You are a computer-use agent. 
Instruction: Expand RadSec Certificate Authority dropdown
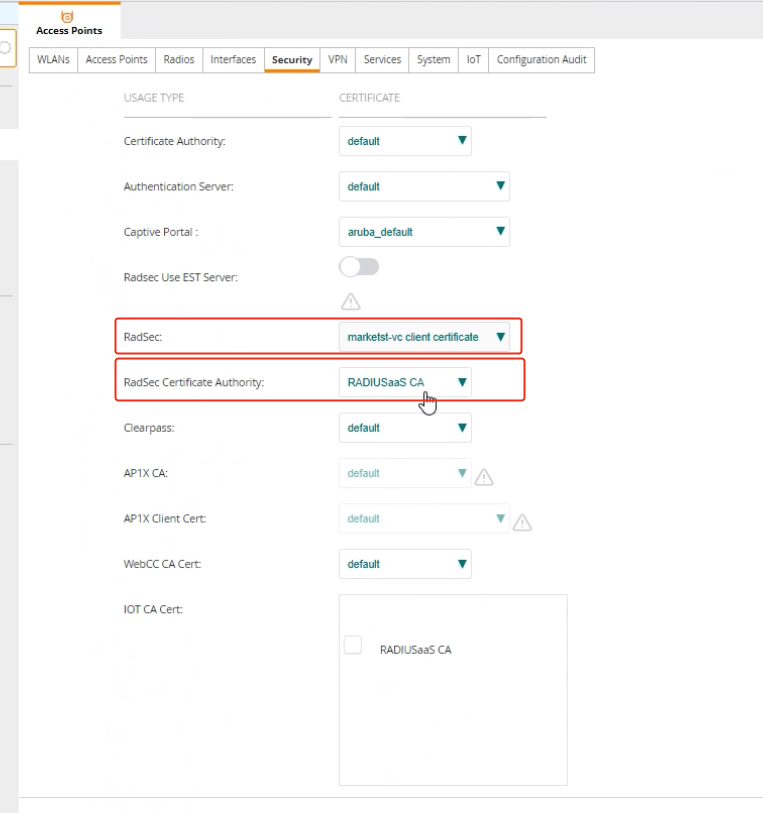(x=405, y=382)
